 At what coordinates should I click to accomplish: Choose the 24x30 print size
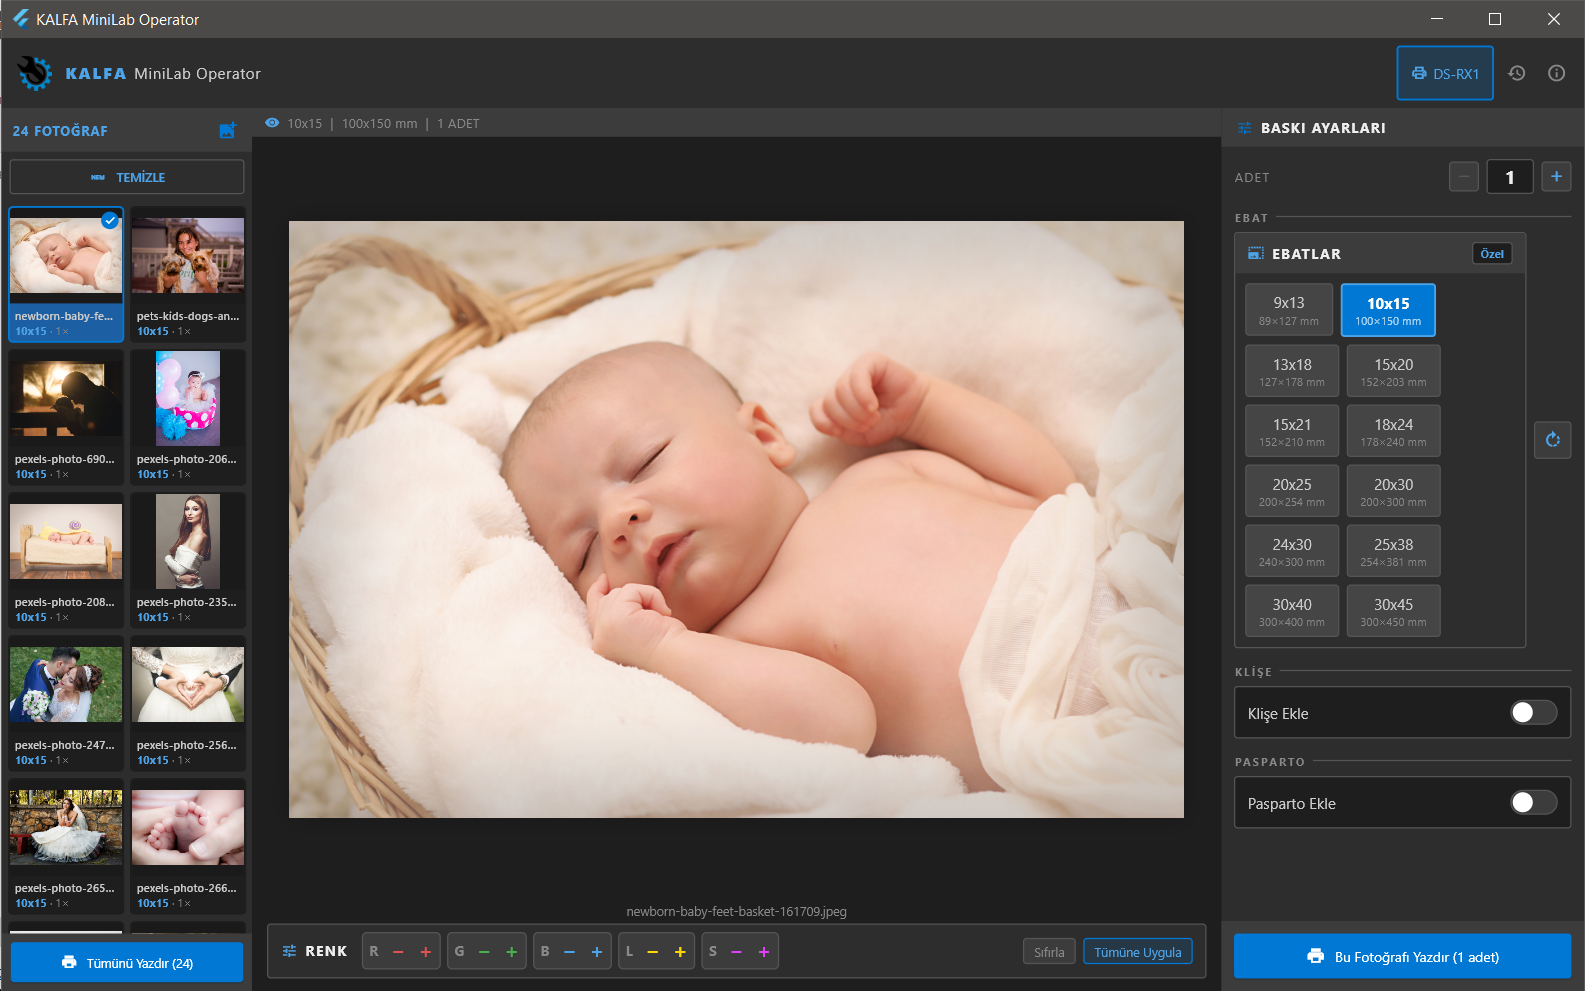click(x=1292, y=551)
